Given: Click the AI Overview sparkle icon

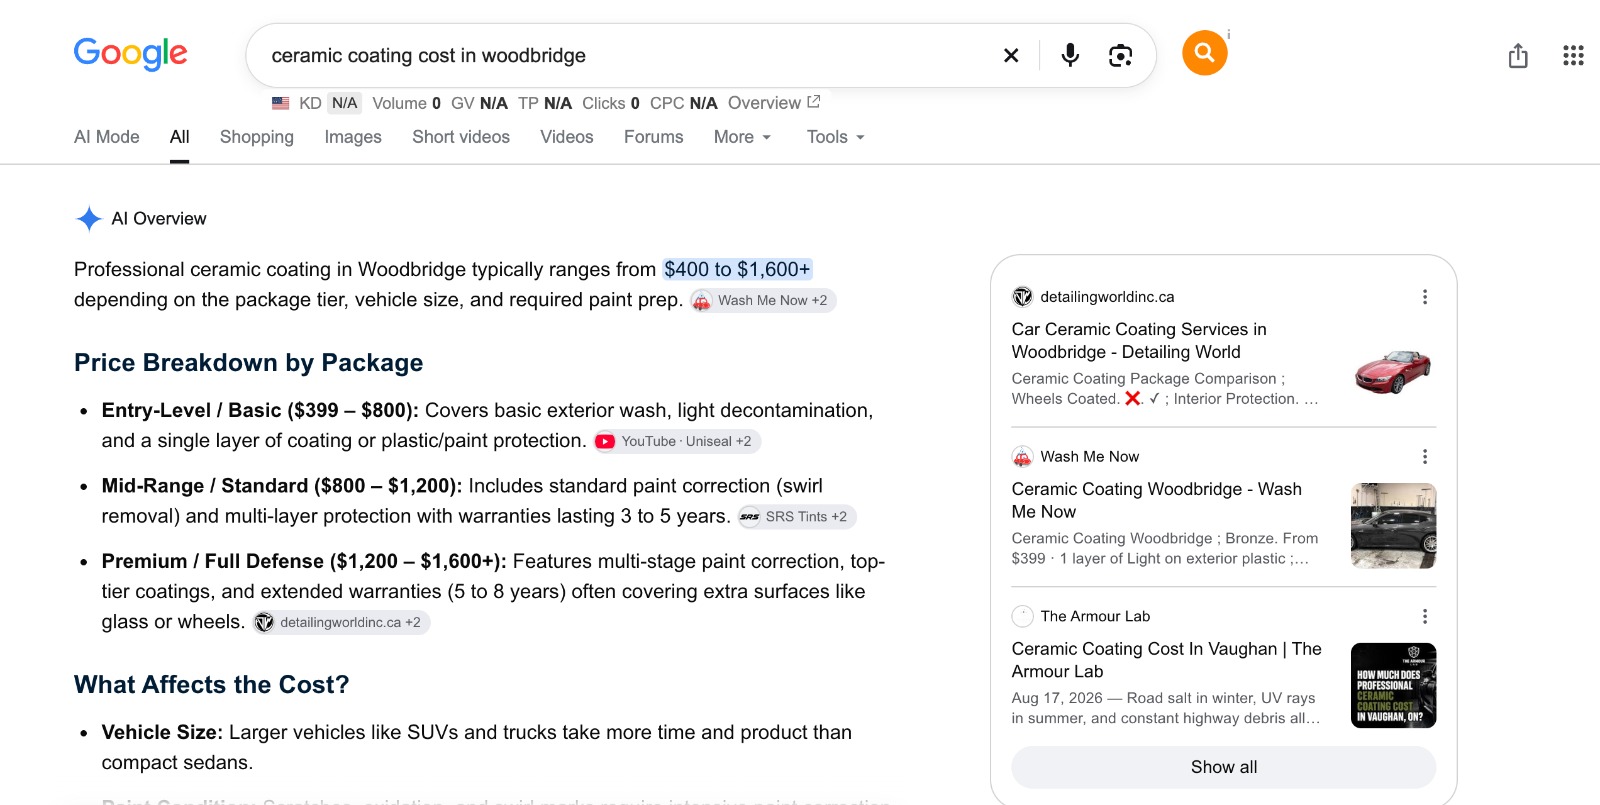Looking at the screenshot, I should 89,219.
